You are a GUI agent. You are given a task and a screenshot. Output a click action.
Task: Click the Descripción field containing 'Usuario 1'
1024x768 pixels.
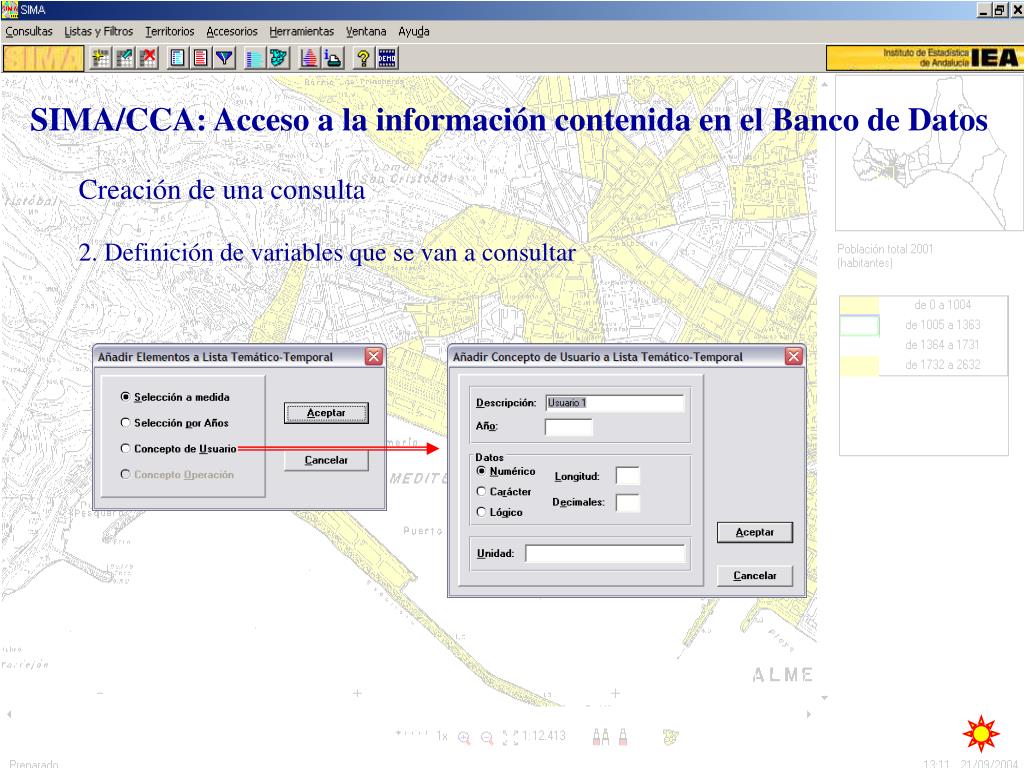(615, 403)
